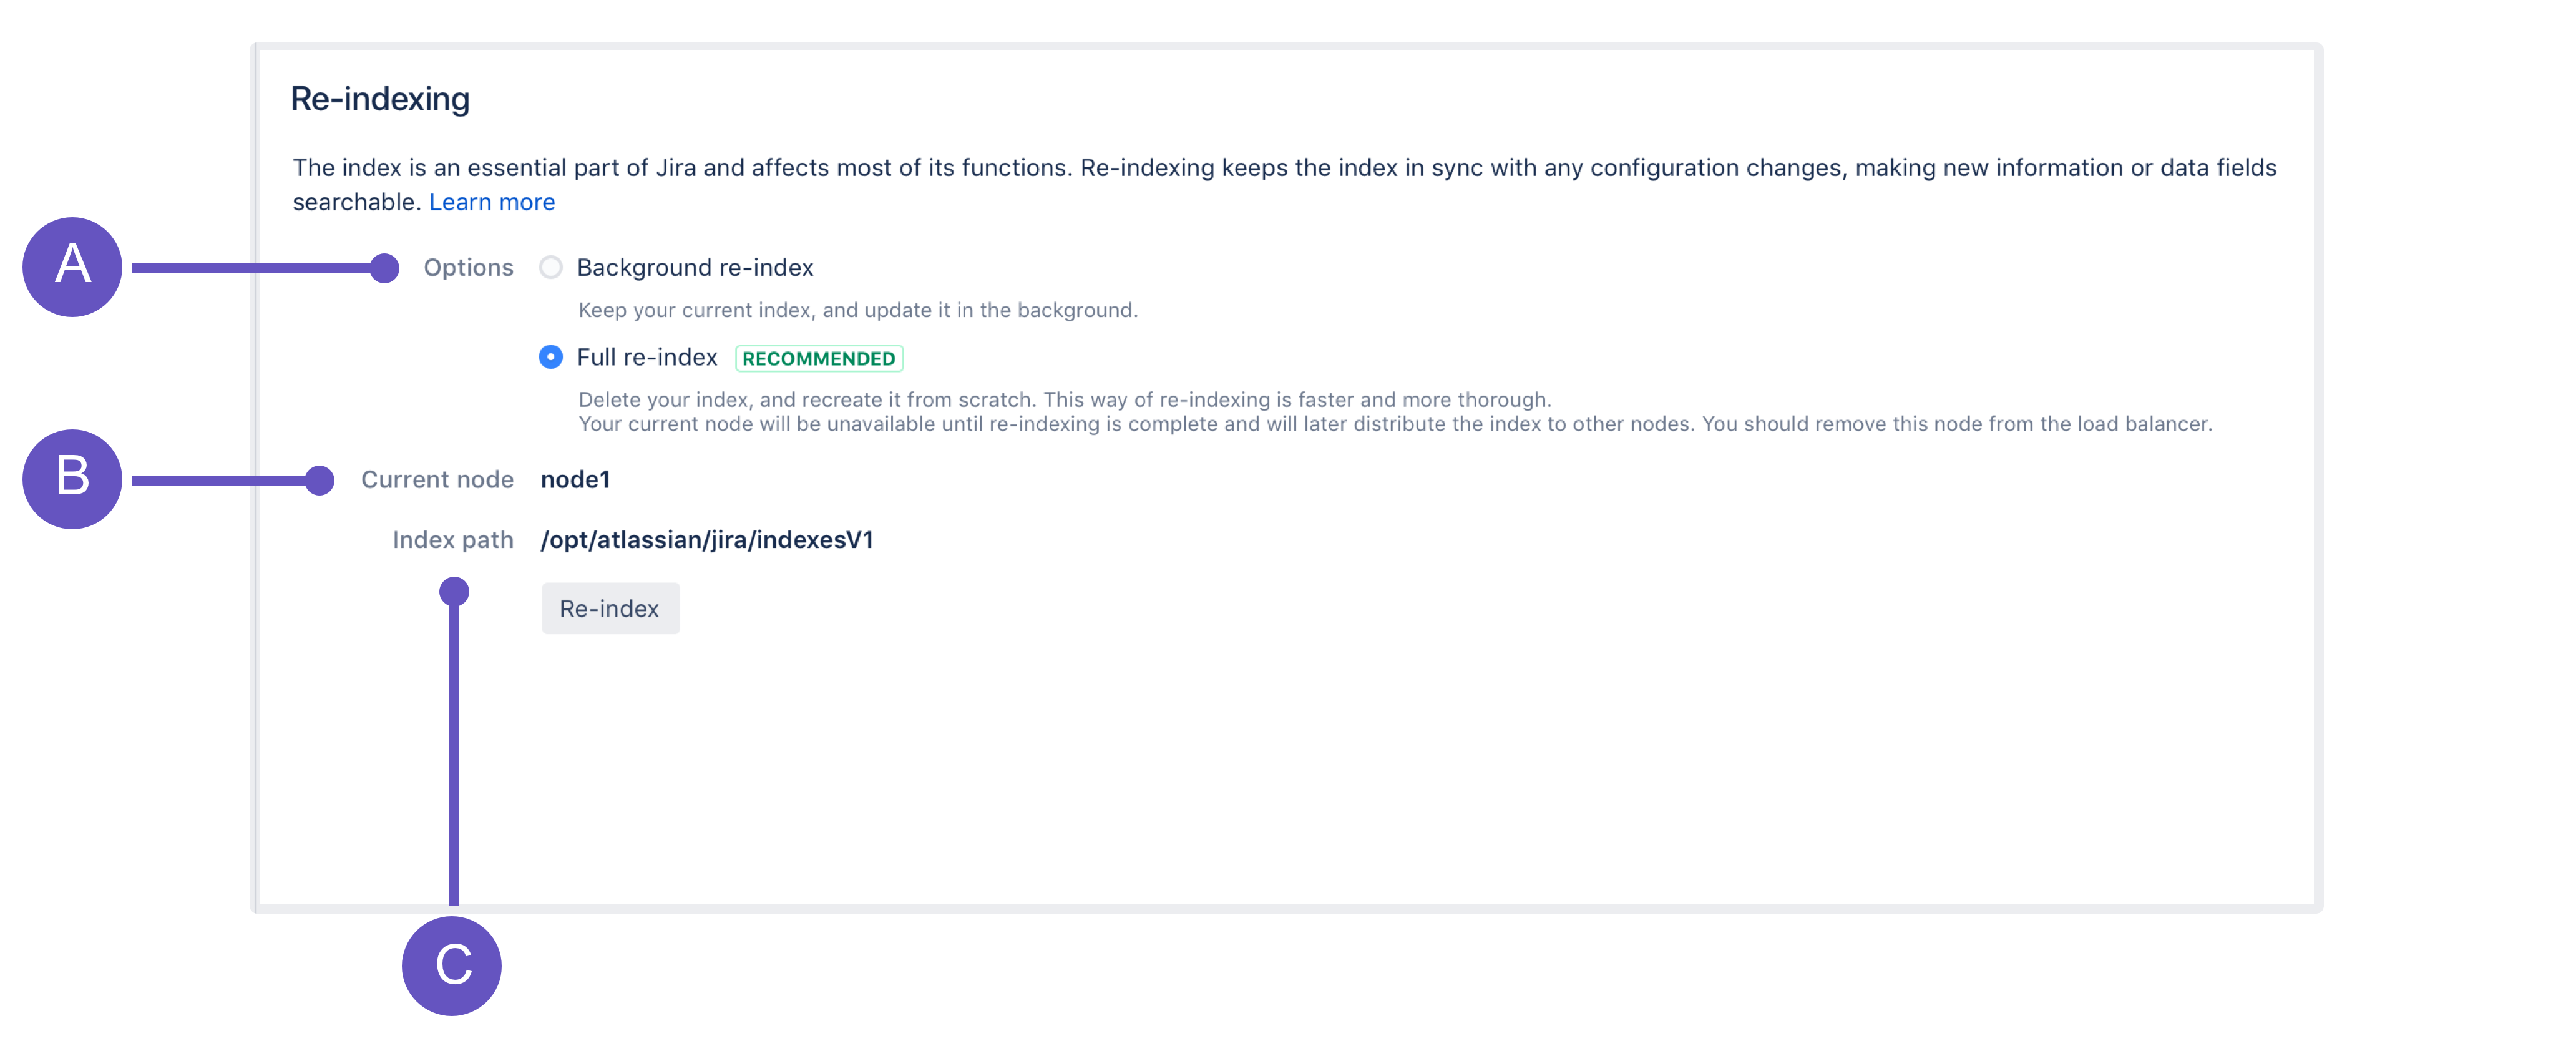
Task: Click the Options field label
Action: click(468, 267)
